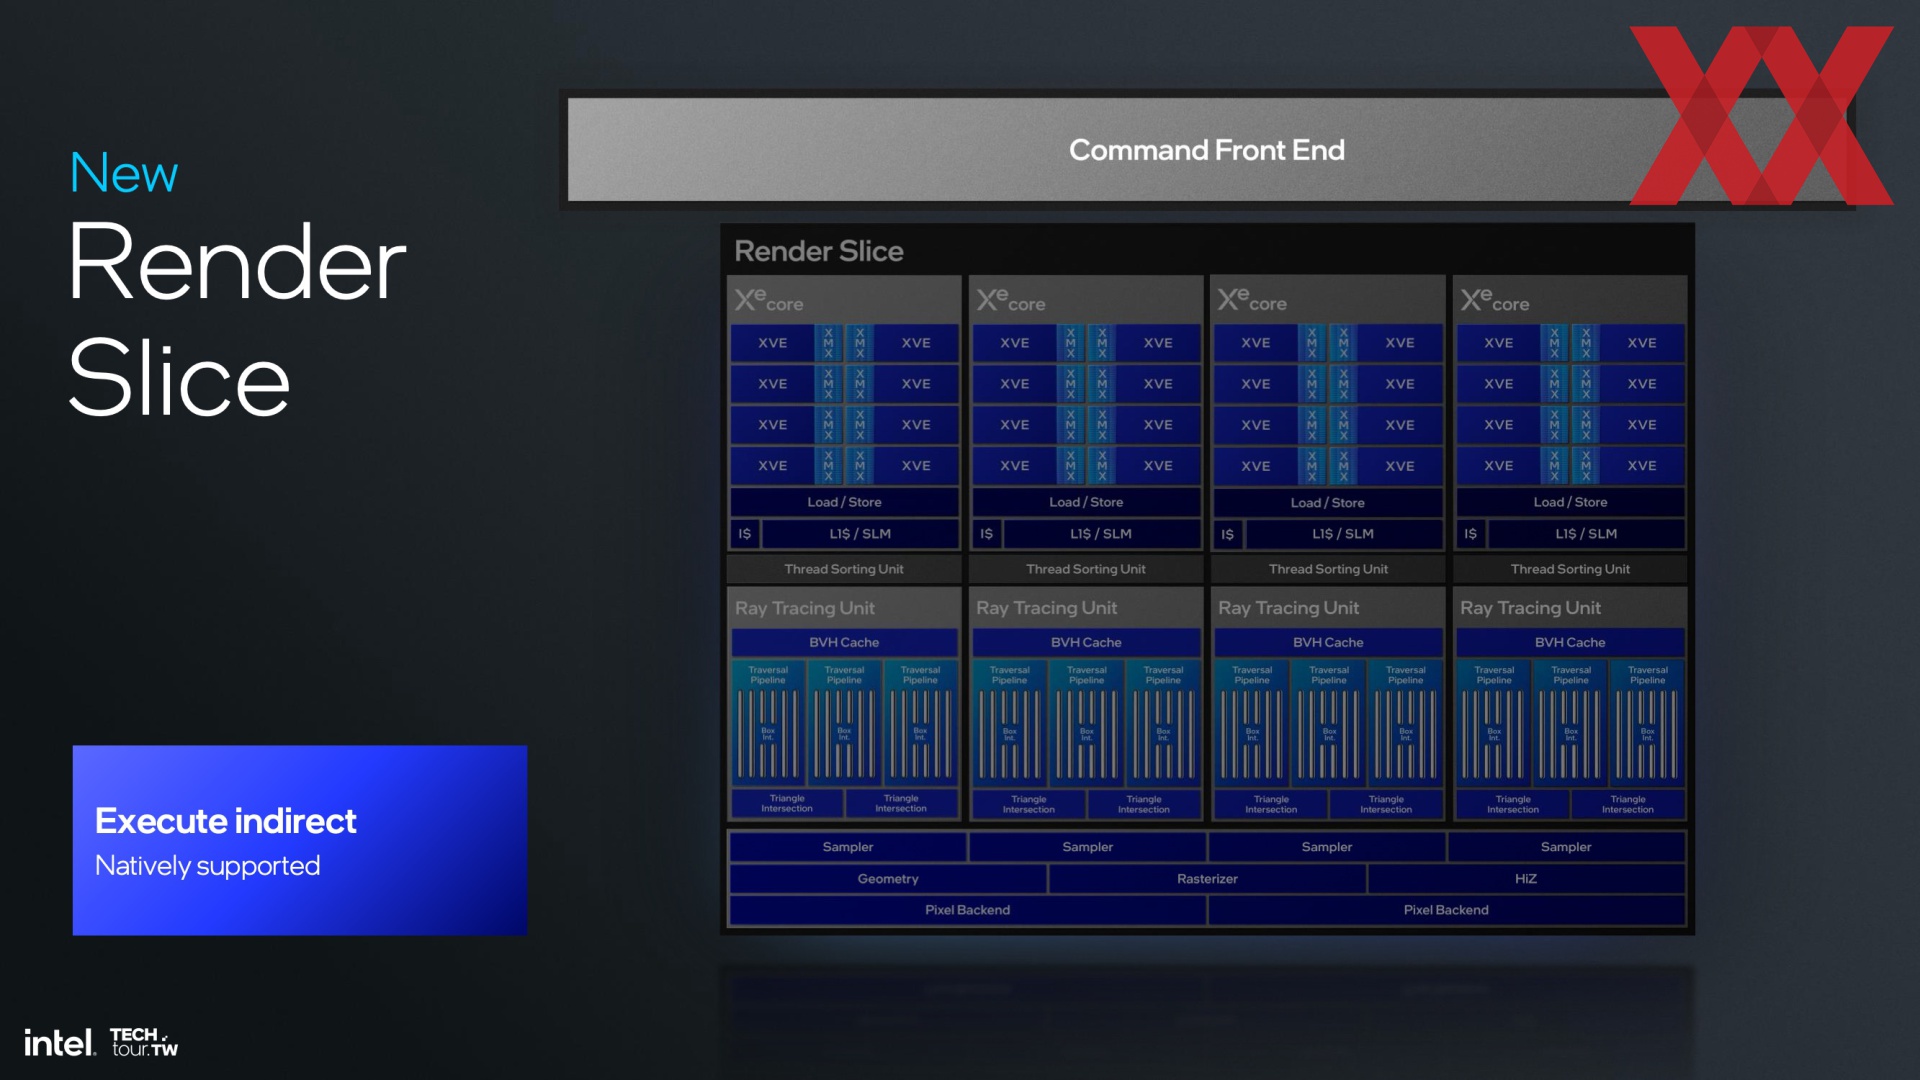Click the third Sampler block

coord(1327,847)
